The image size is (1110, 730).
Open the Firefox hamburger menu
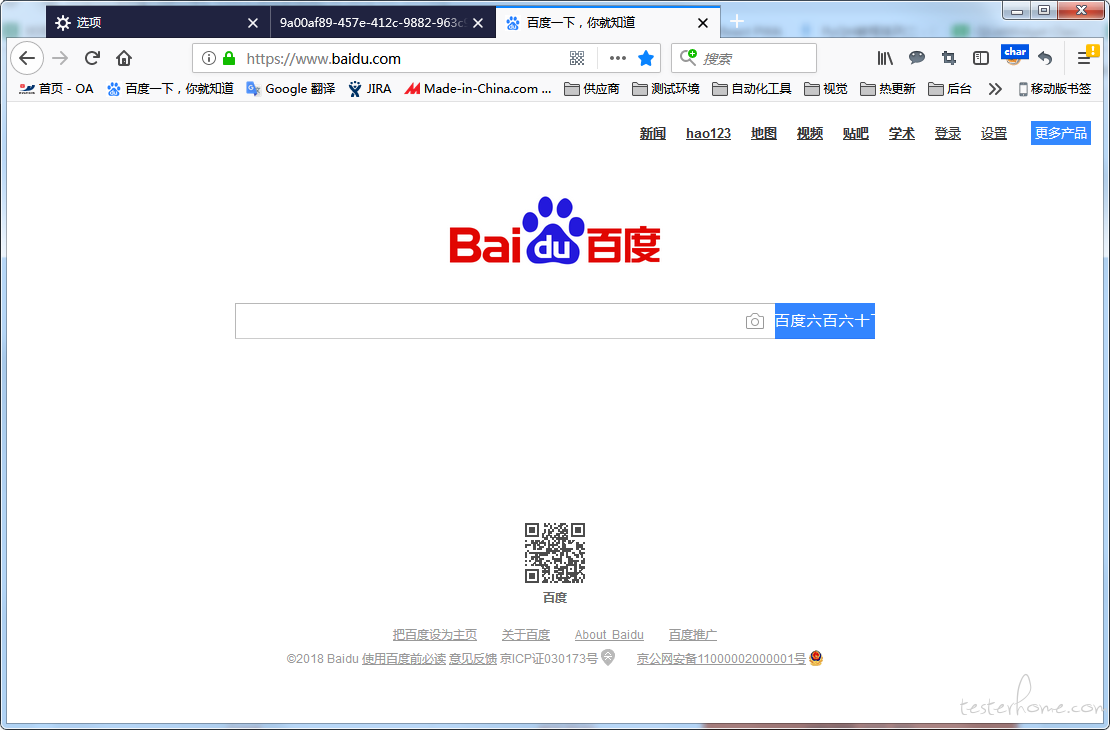[1085, 58]
